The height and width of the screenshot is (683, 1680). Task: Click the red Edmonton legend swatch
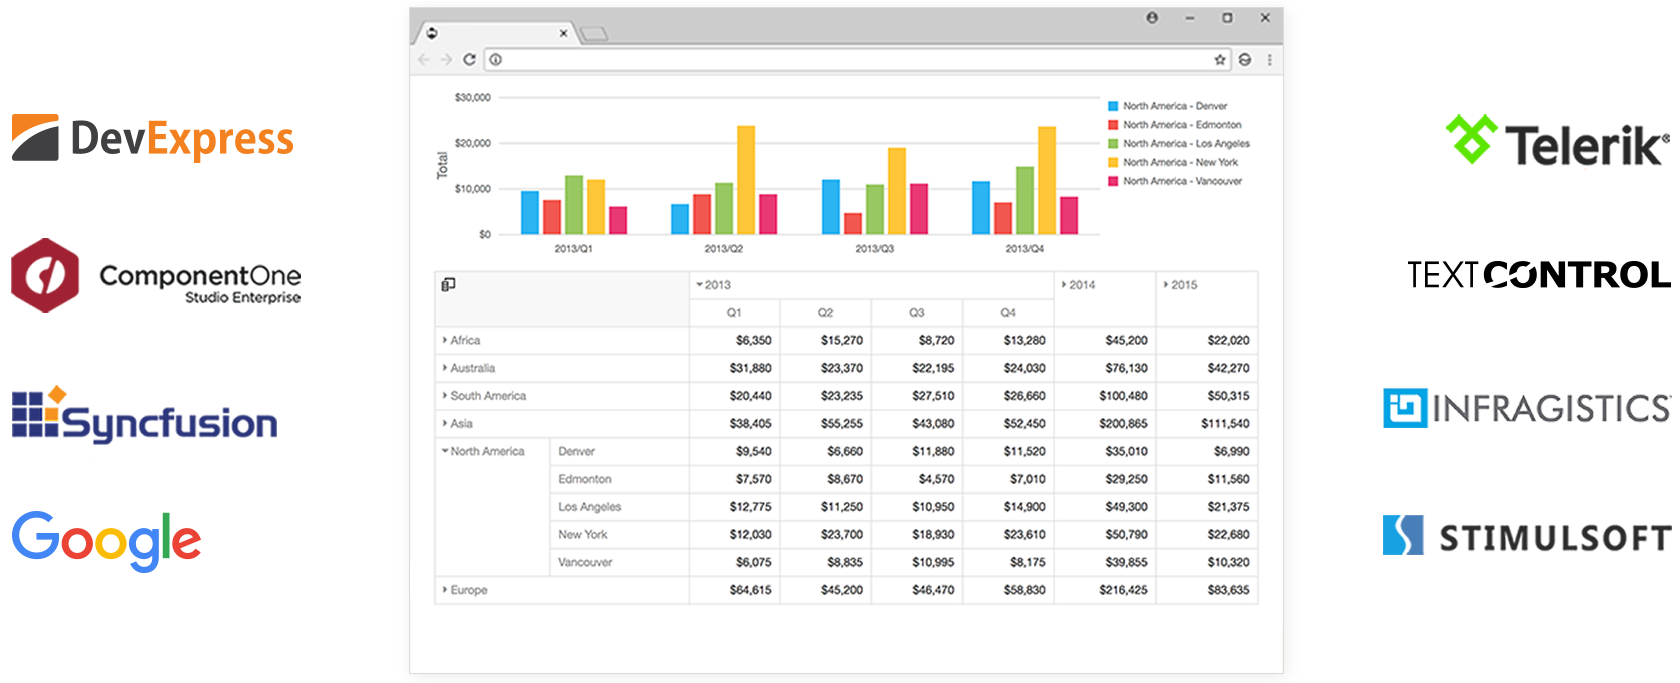click(x=1113, y=125)
